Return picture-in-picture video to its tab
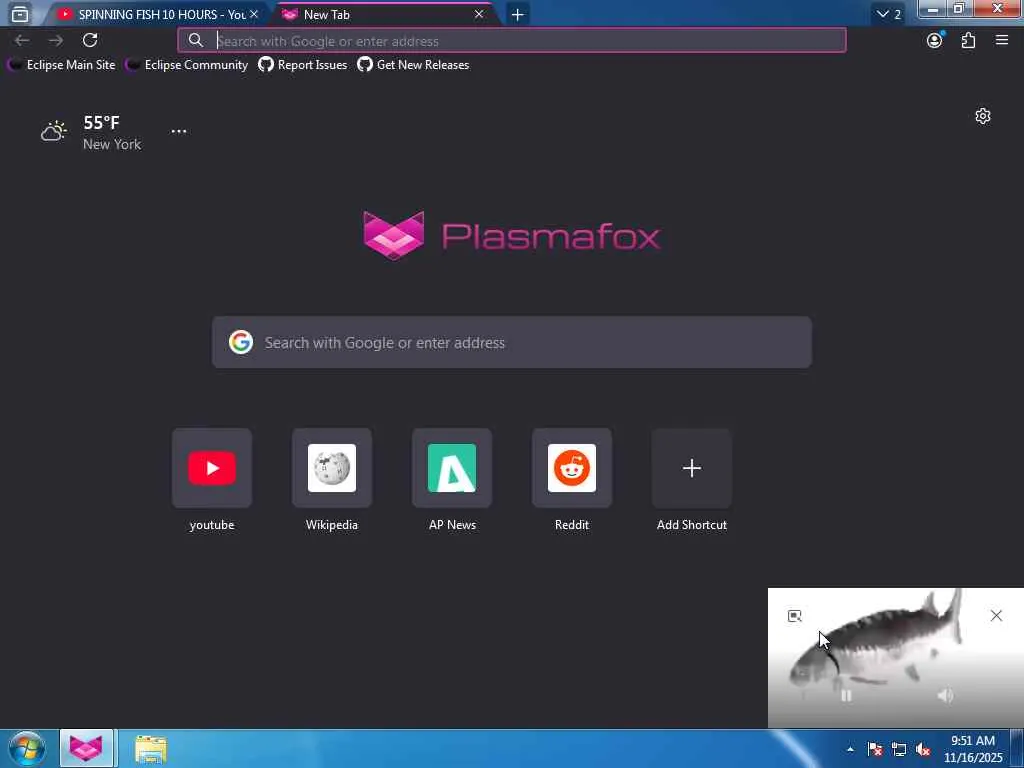1024x768 pixels. coord(794,616)
